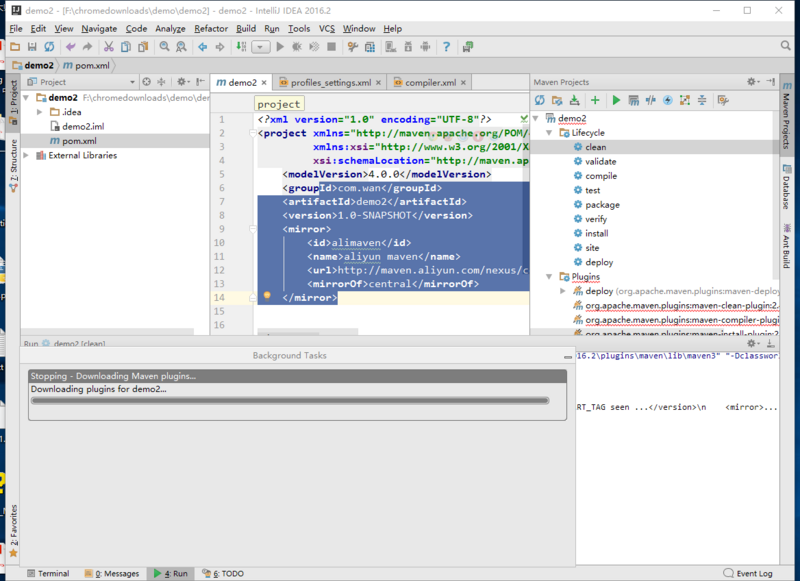800x581 pixels.
Task: Collapse the Lifecycle node
Action: click(549, 133)
